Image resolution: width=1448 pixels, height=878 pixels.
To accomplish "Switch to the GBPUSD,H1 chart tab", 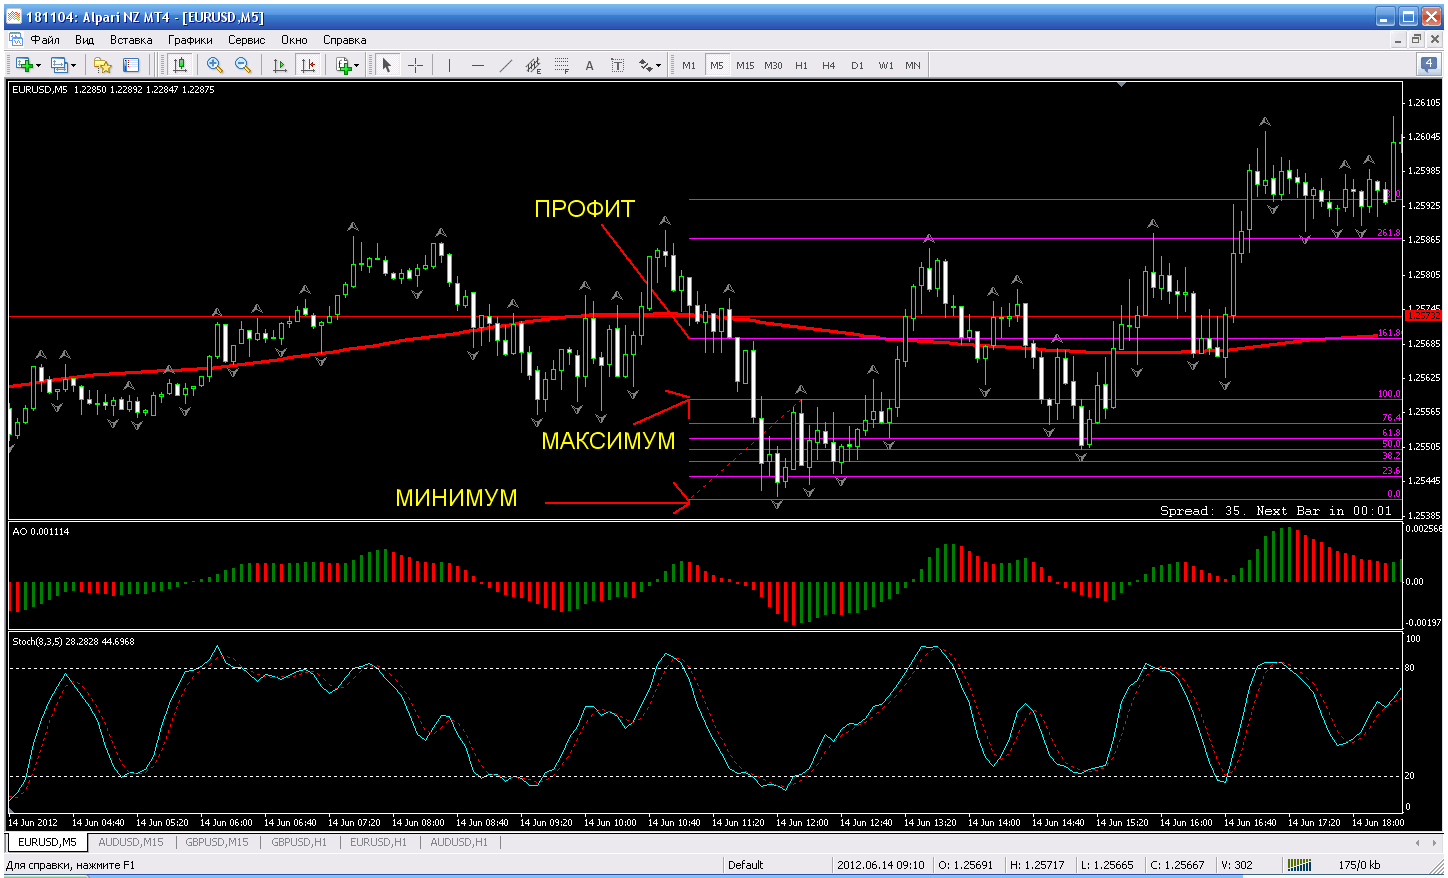I will pos(299,842).
